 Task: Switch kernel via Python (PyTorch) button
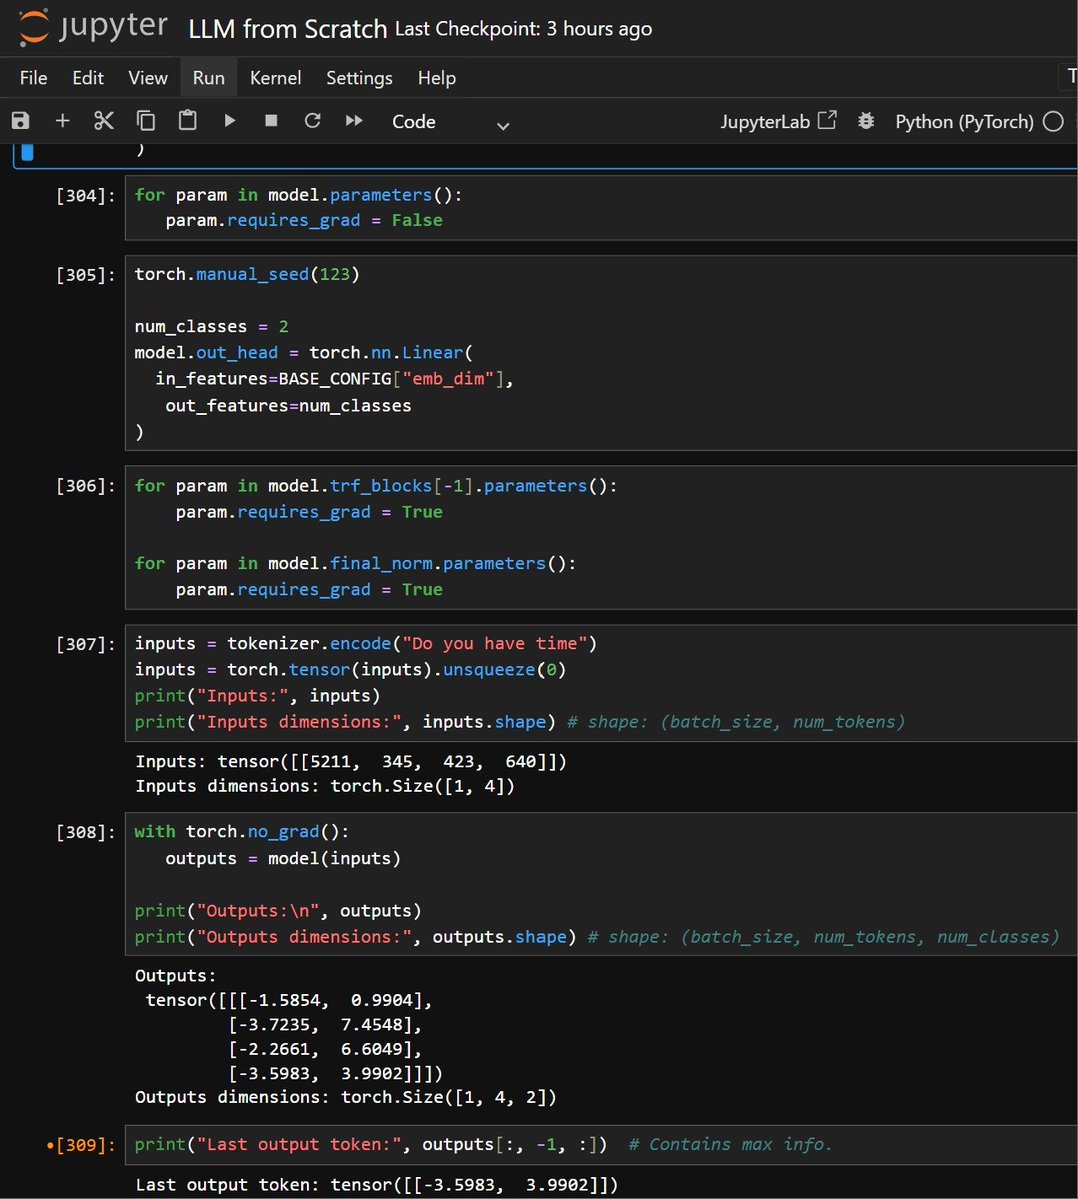[x=964, y=122]
